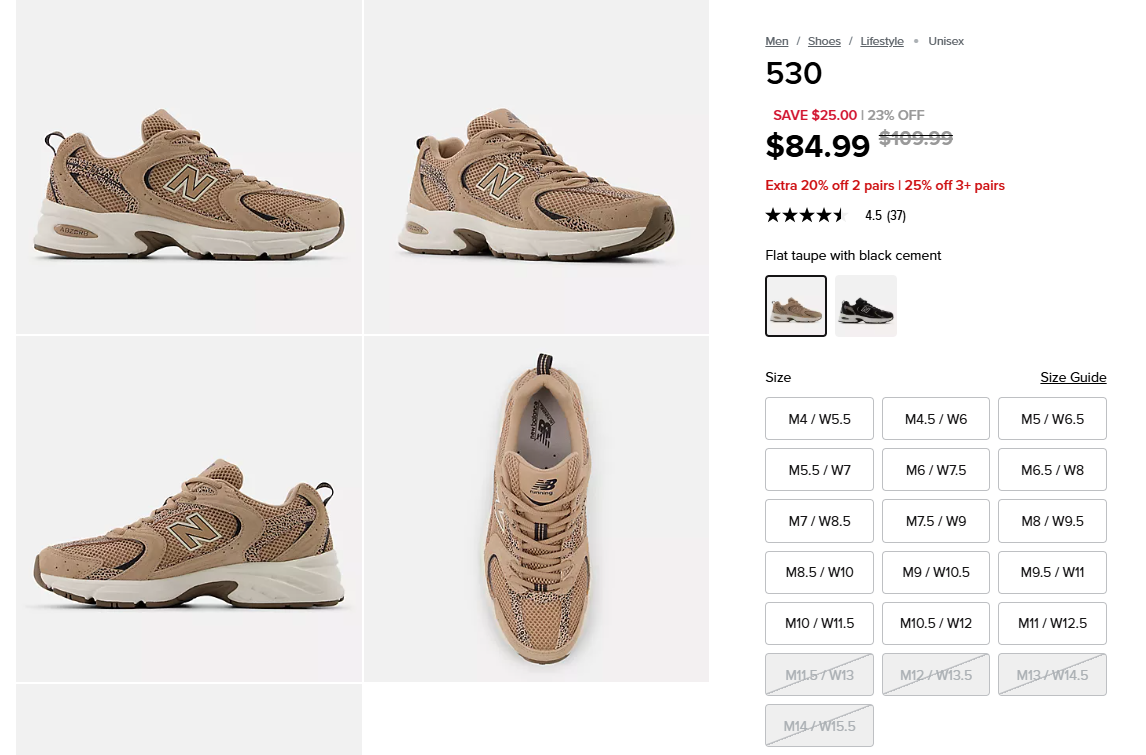
Task: Enlarge the inner side shoe photo
Action: tap(189, 509)
